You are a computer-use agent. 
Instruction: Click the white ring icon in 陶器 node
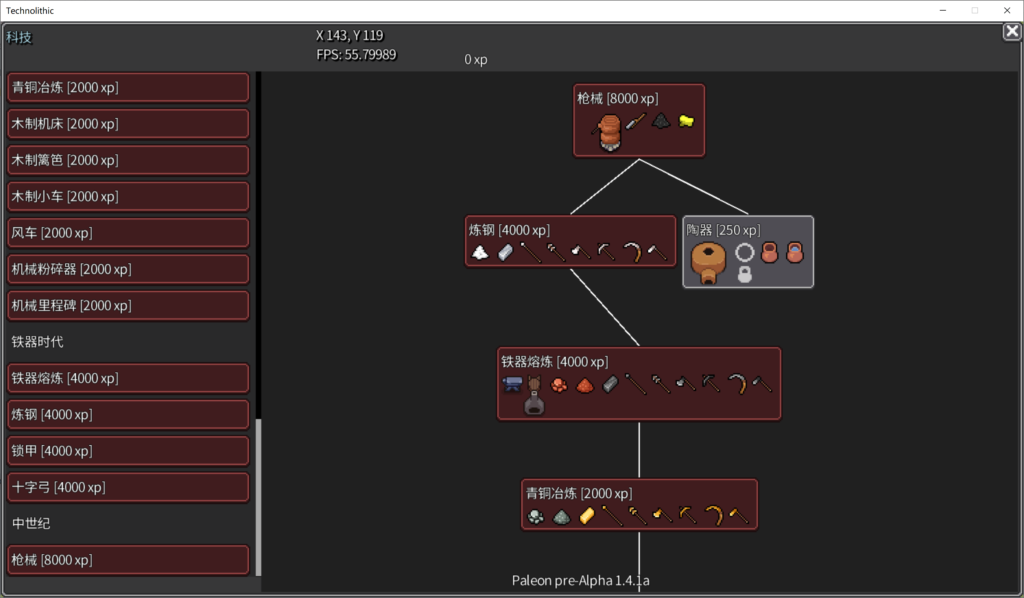pos(744,252)
